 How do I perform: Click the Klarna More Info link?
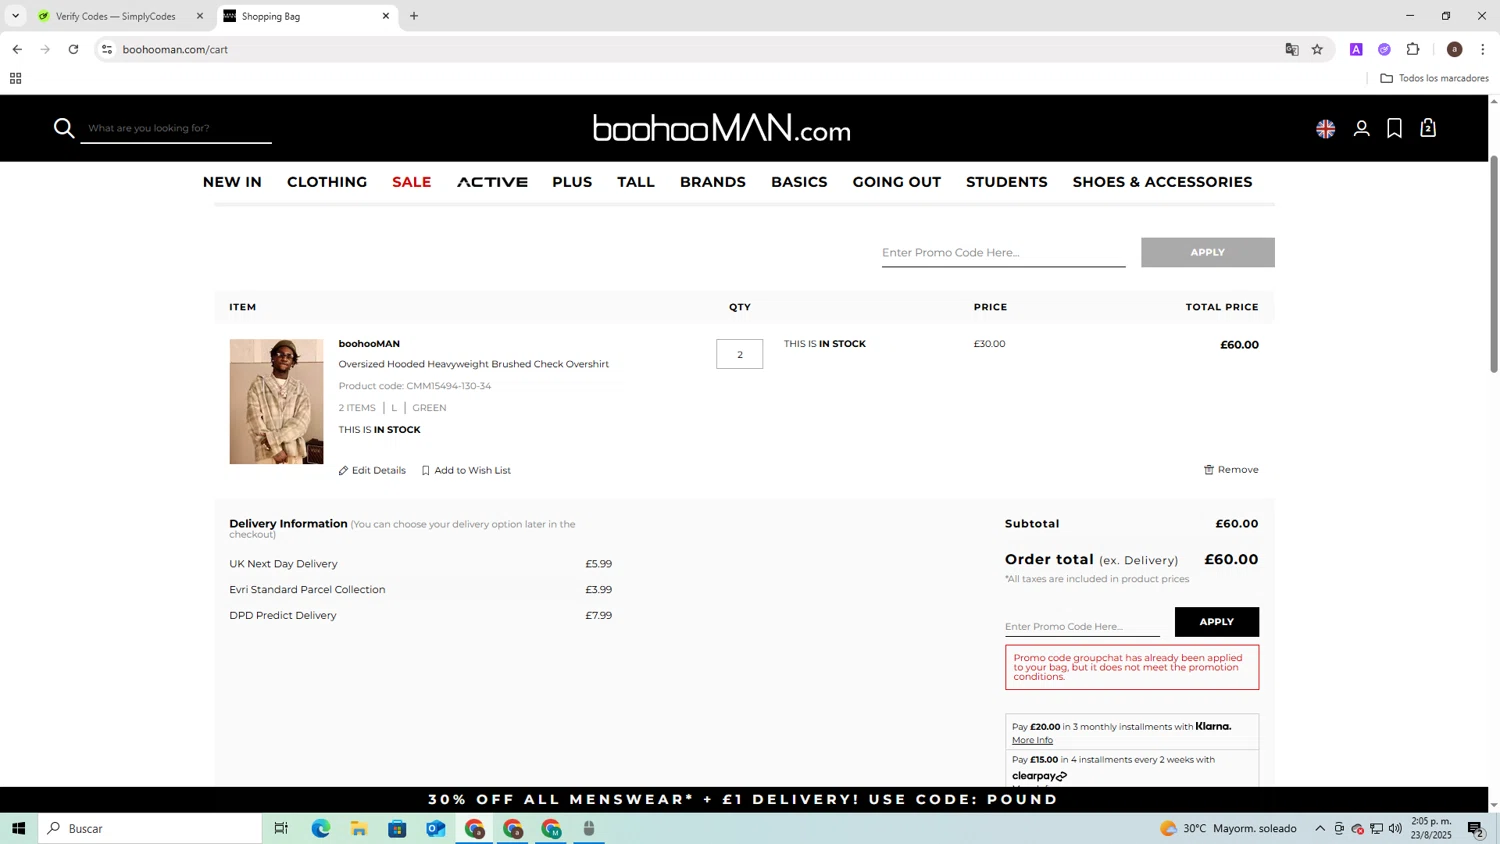[1032, 740]
